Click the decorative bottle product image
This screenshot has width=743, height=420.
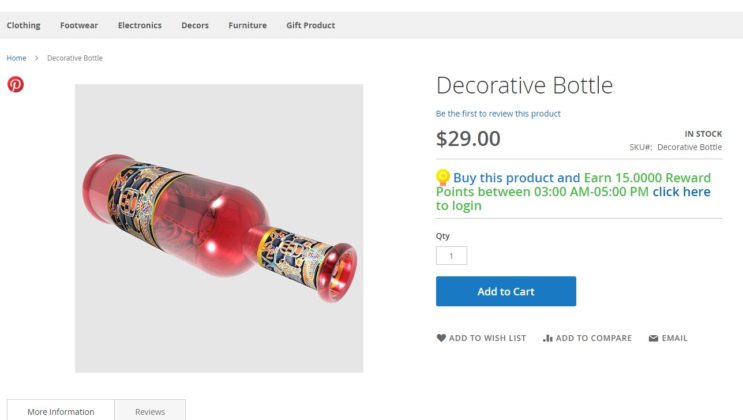tap(219, 228)
